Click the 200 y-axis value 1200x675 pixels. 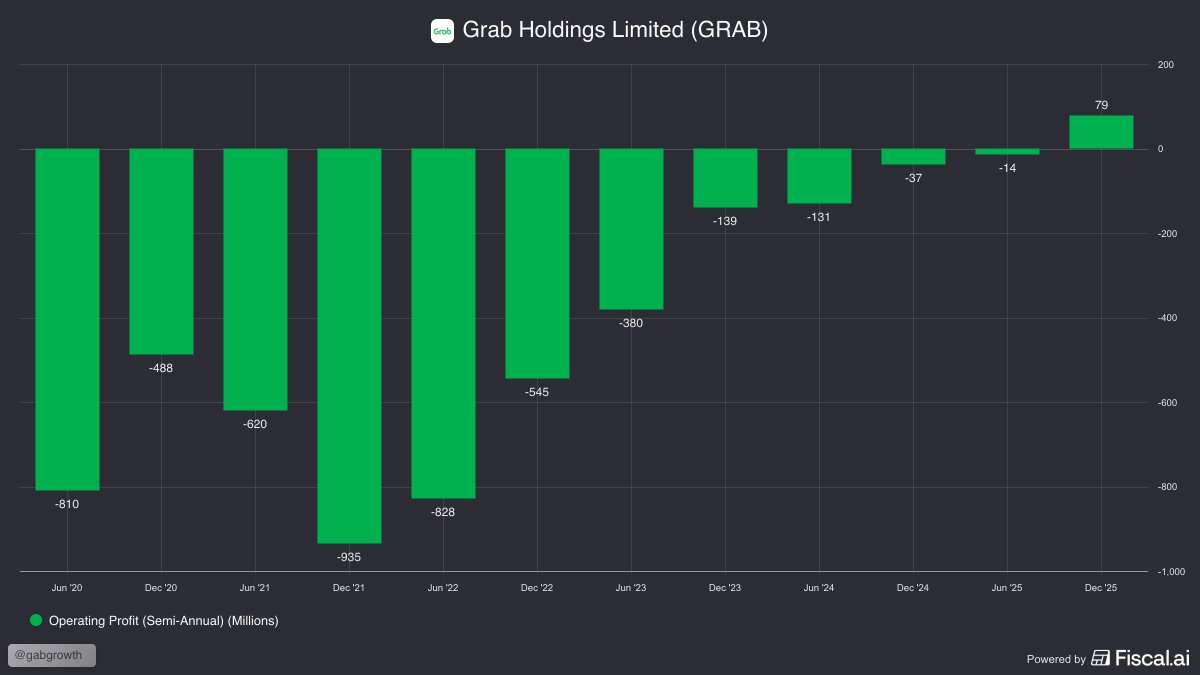[x=1166, y=65]
